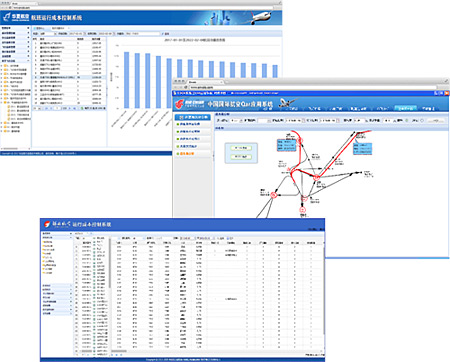
Task: Select the highlighted row in the flight cost table
Action: click(69, 77)
